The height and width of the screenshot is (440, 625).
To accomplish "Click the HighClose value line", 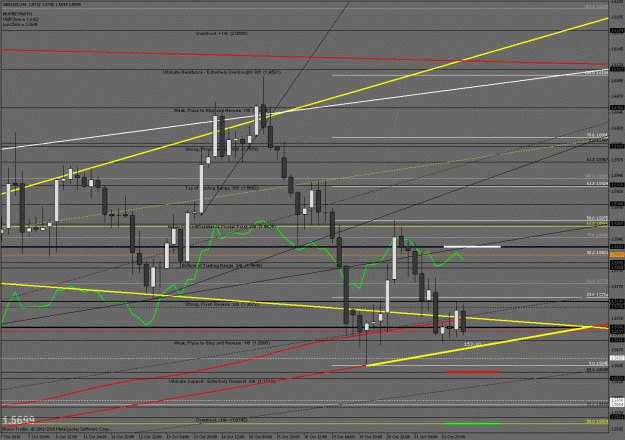I will click(x=21, y=19).
